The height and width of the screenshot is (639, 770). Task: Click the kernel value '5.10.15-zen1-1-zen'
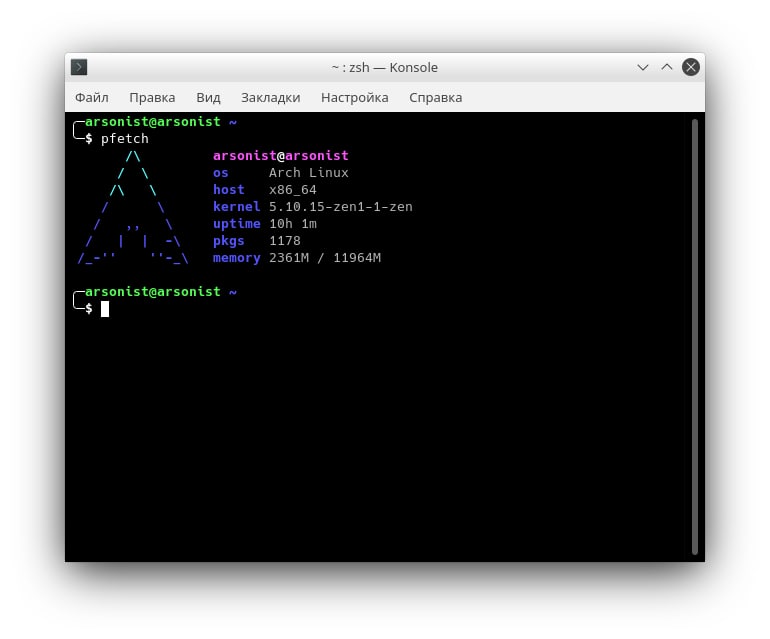341,207
